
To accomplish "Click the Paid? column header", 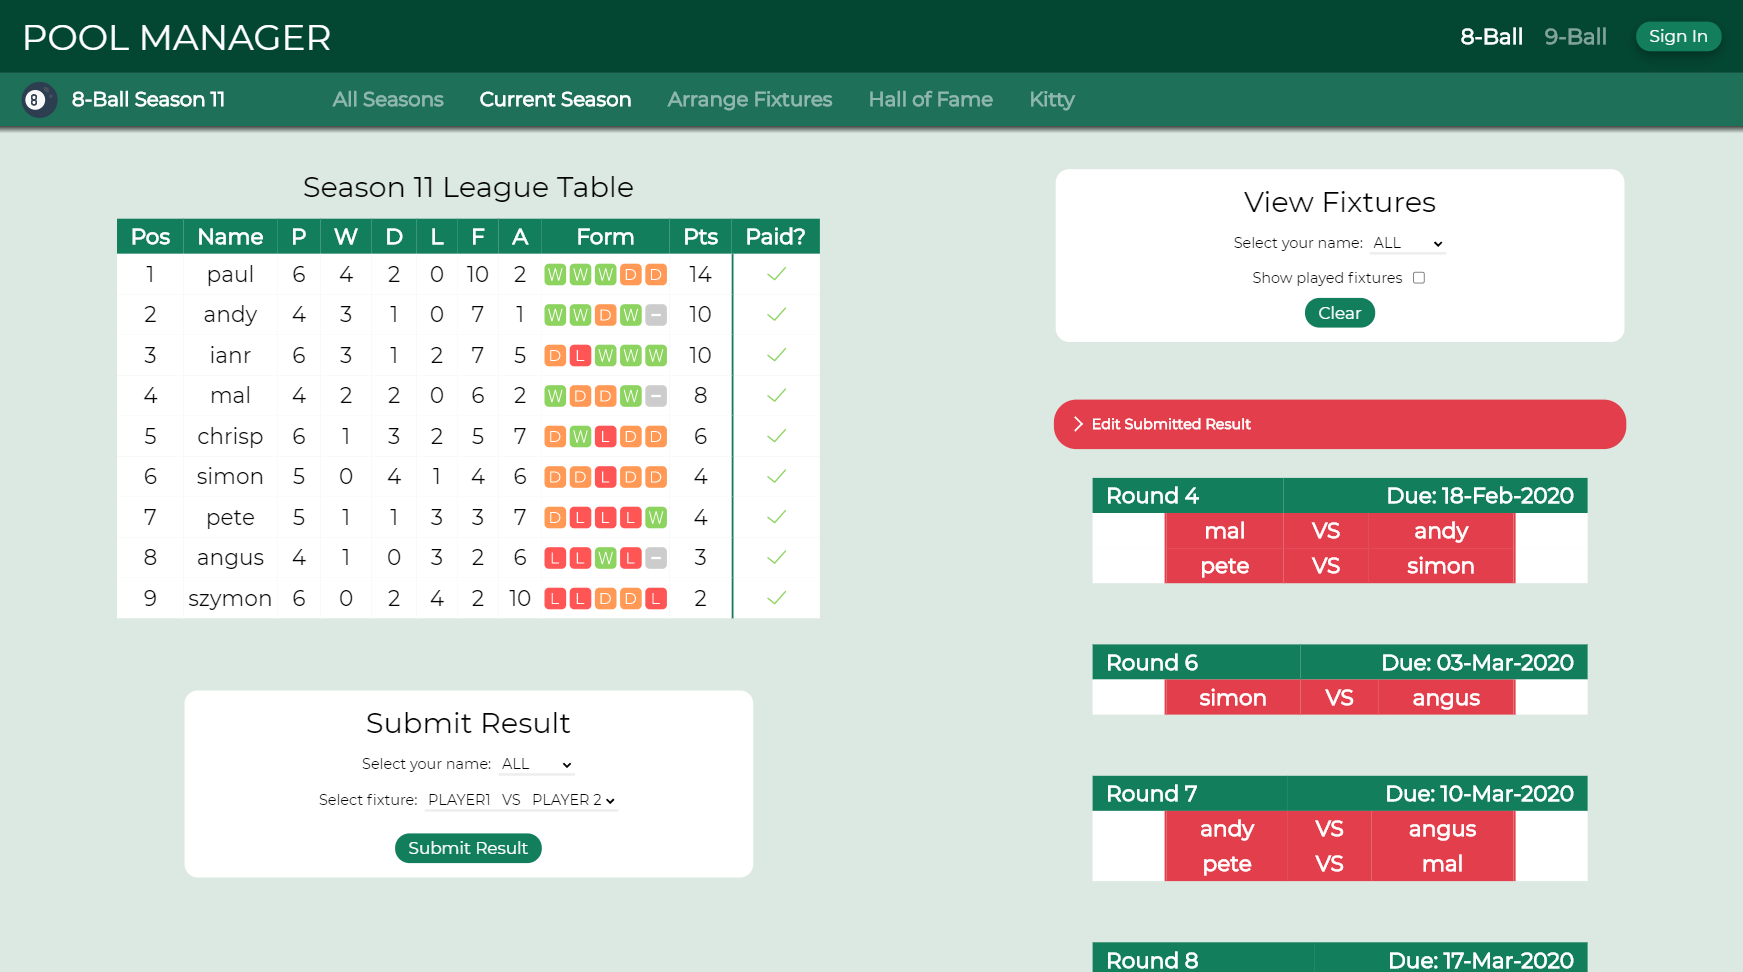I will [776, 237].
